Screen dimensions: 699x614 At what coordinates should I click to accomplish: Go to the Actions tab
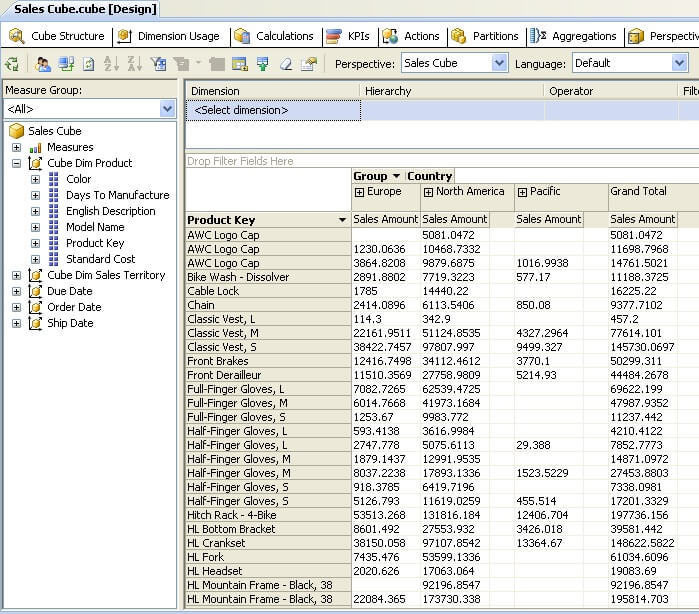click(x=411, y=36)
